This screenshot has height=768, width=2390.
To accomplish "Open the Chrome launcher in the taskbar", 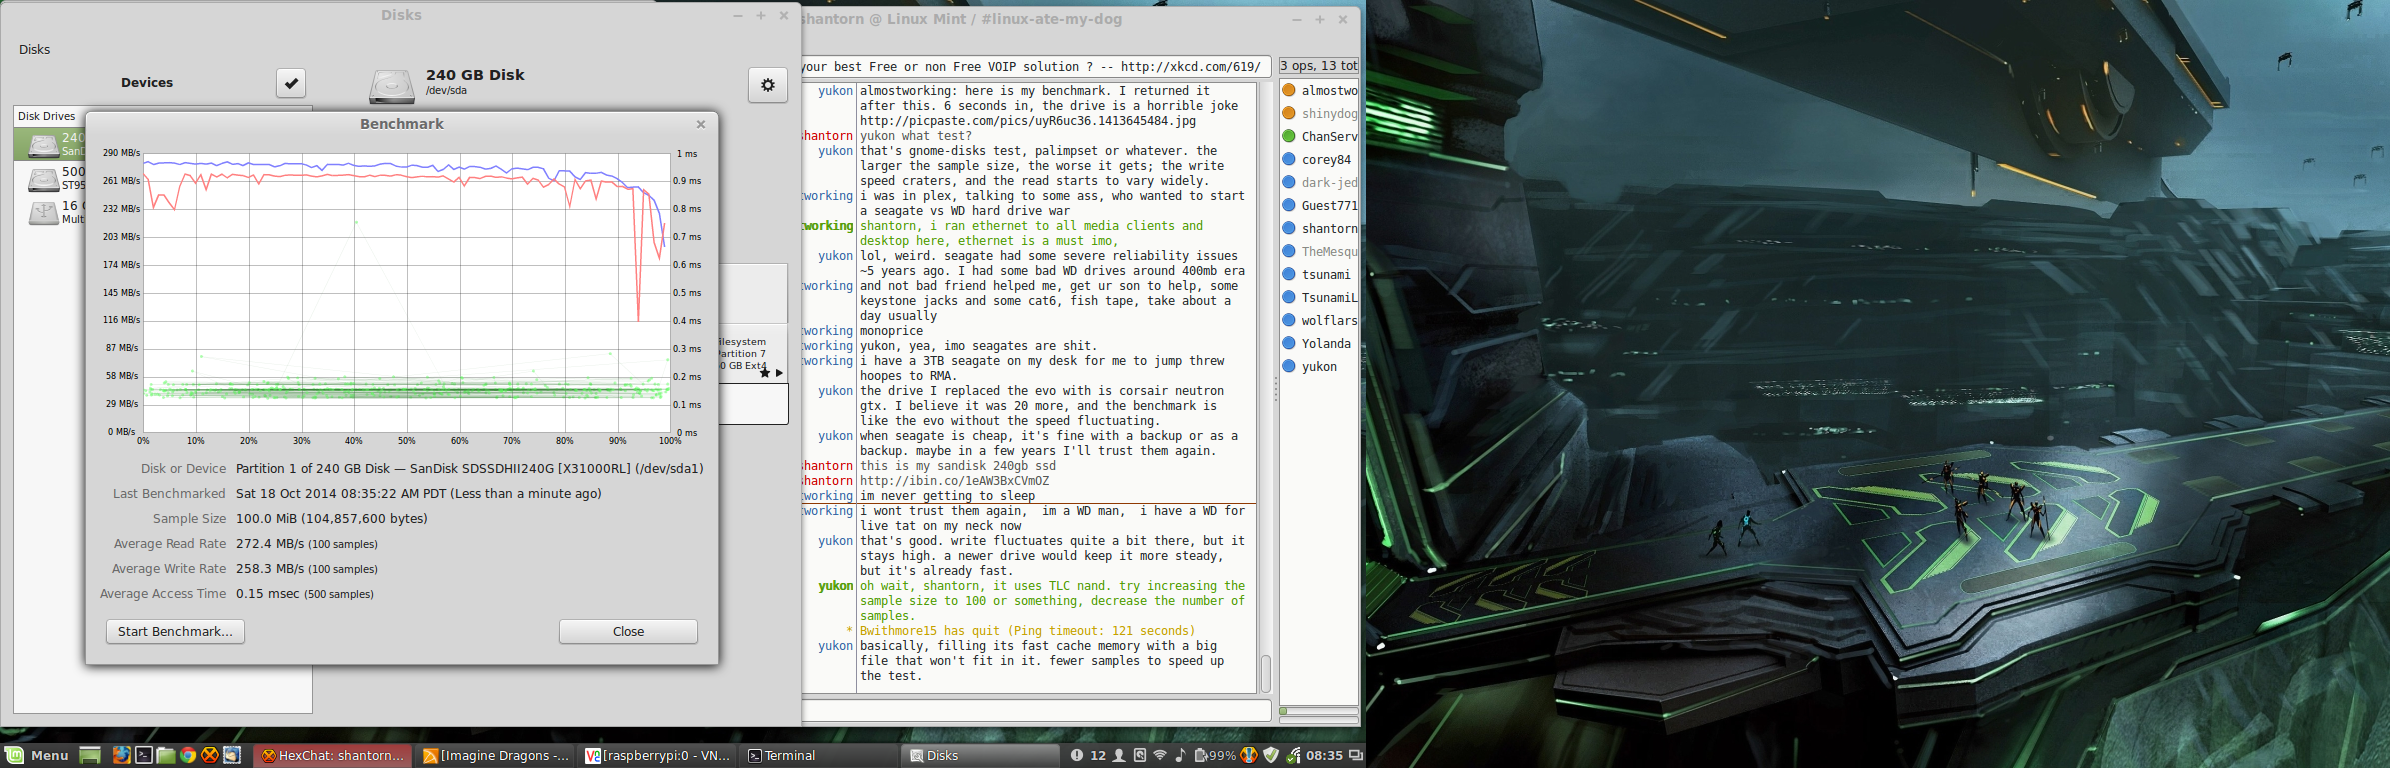I will coord(188,755).
